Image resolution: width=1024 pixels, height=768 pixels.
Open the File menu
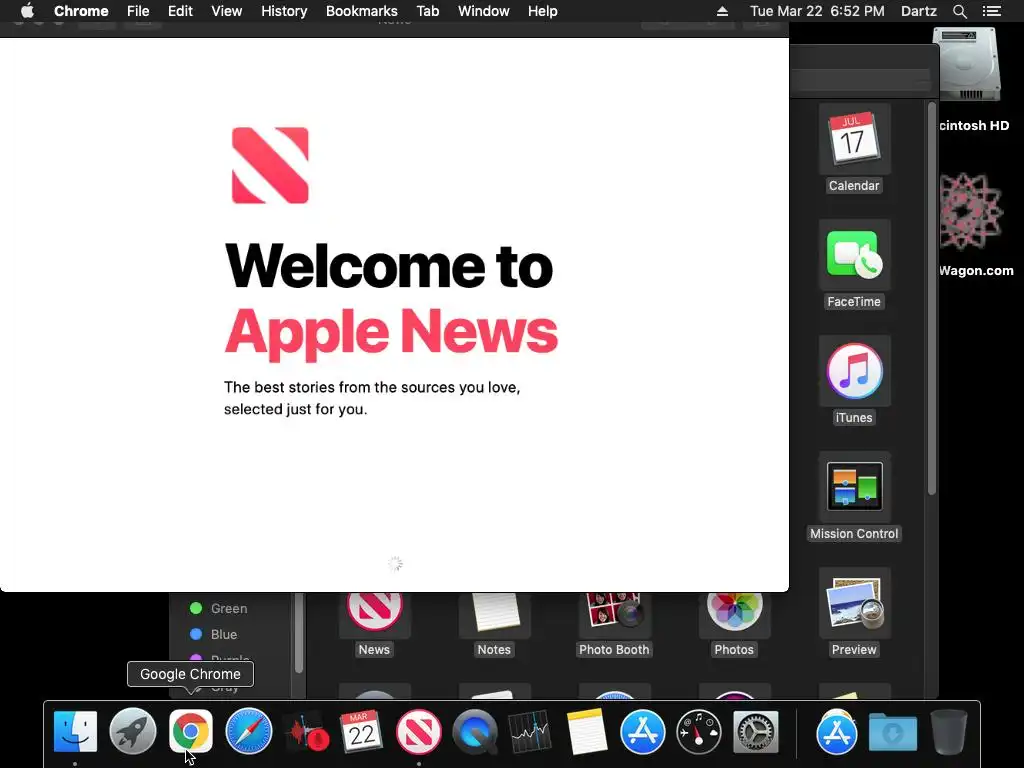[x=138, y=11]
